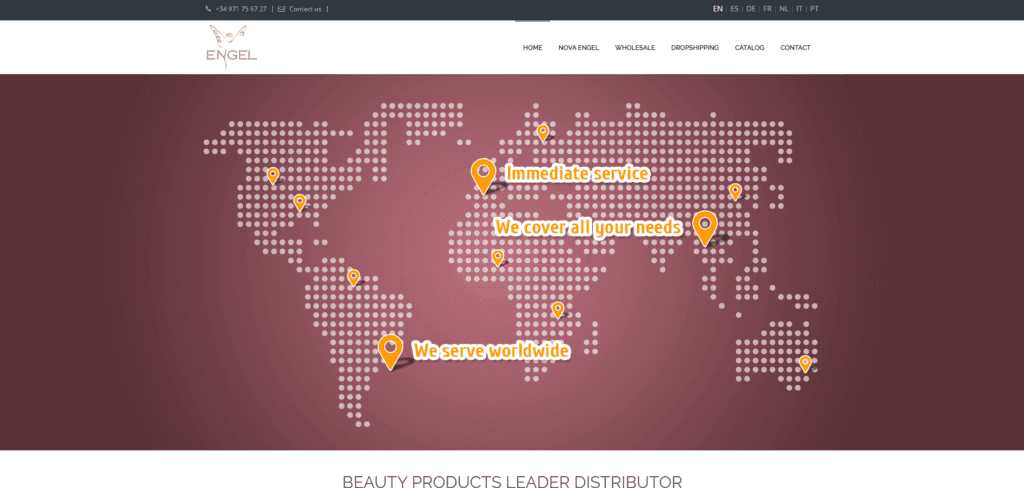The width and height of the screenshot is (1024, 488).
Task: Click the small map pin in northern Russia
Action: click(x=543, y=133)
